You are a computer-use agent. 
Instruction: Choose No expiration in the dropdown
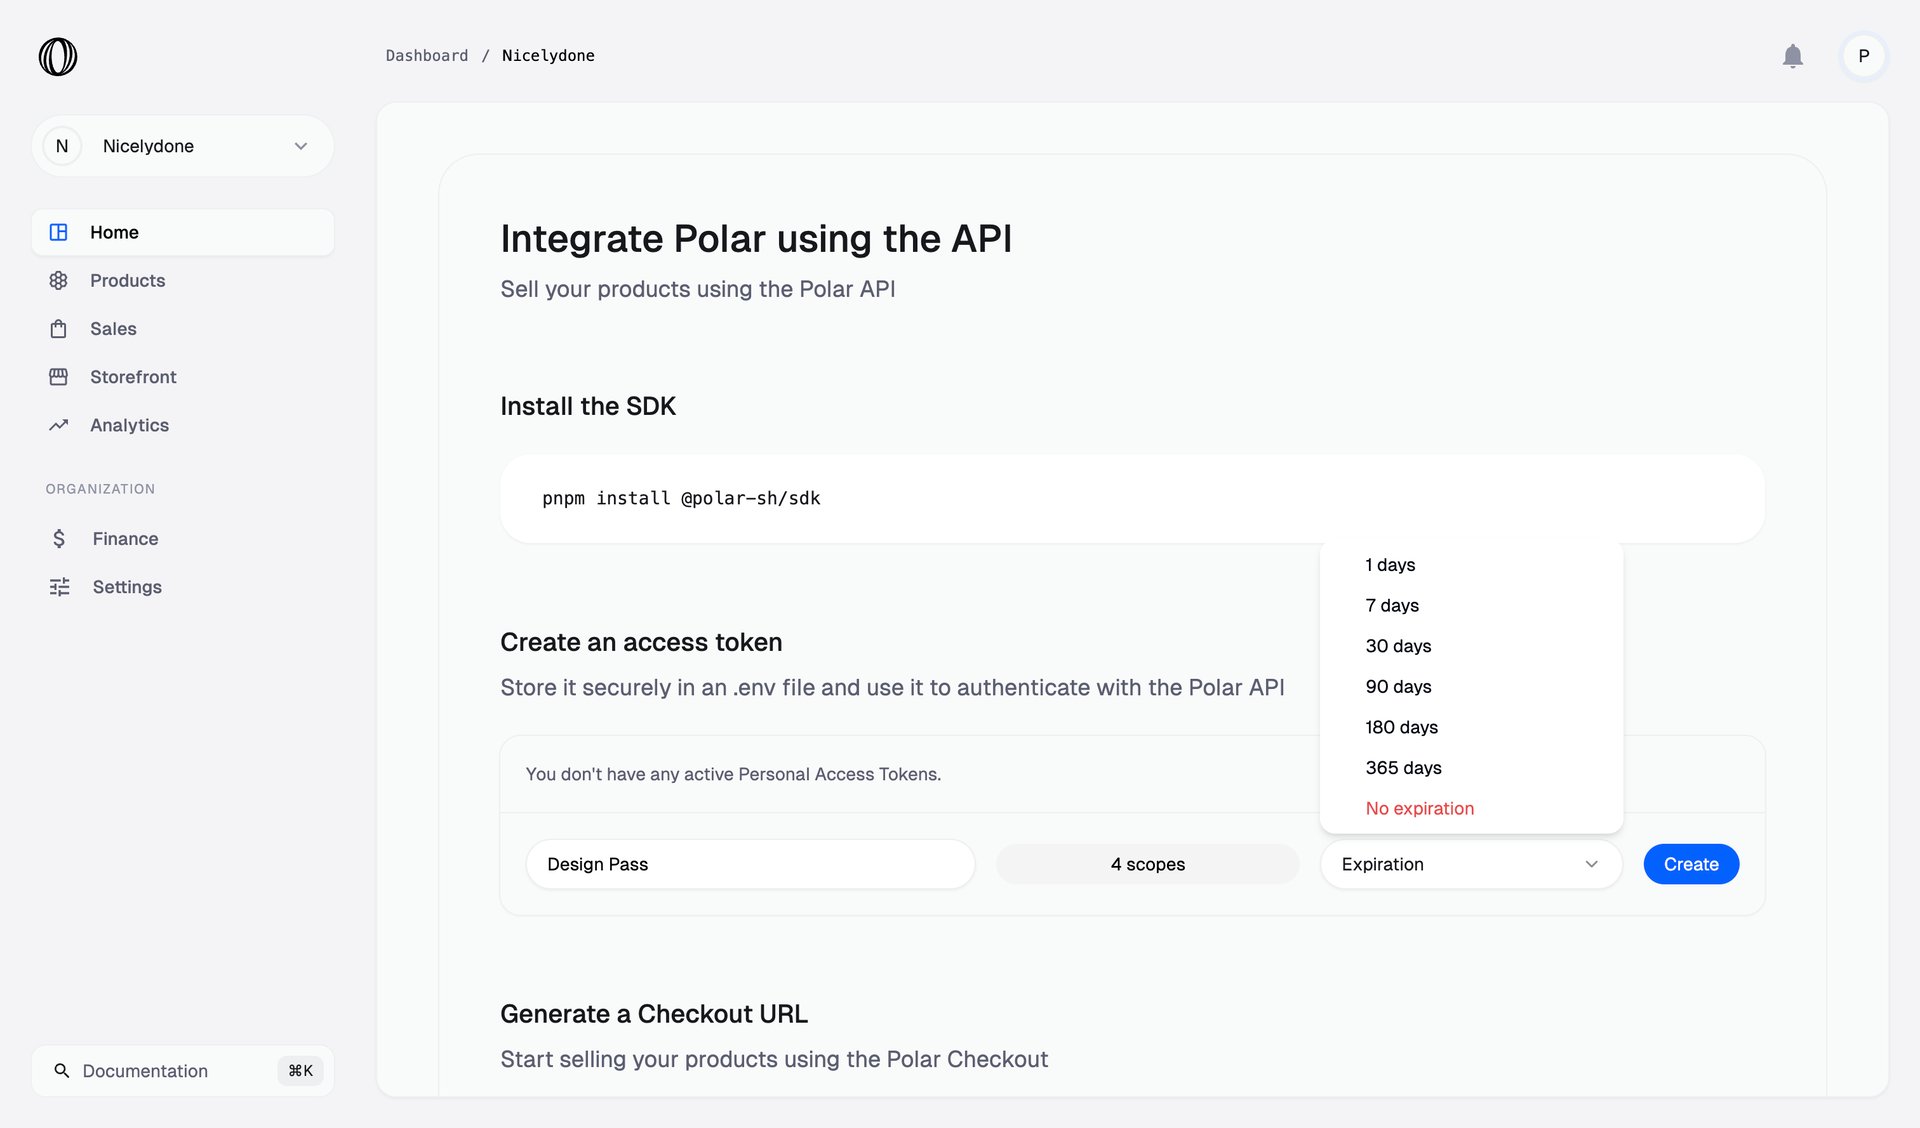point(1419,808)
